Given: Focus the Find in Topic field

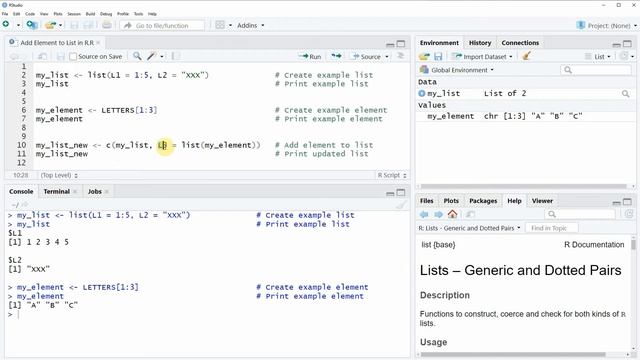Looking at the screenshot, I should [x=552, y=228].
